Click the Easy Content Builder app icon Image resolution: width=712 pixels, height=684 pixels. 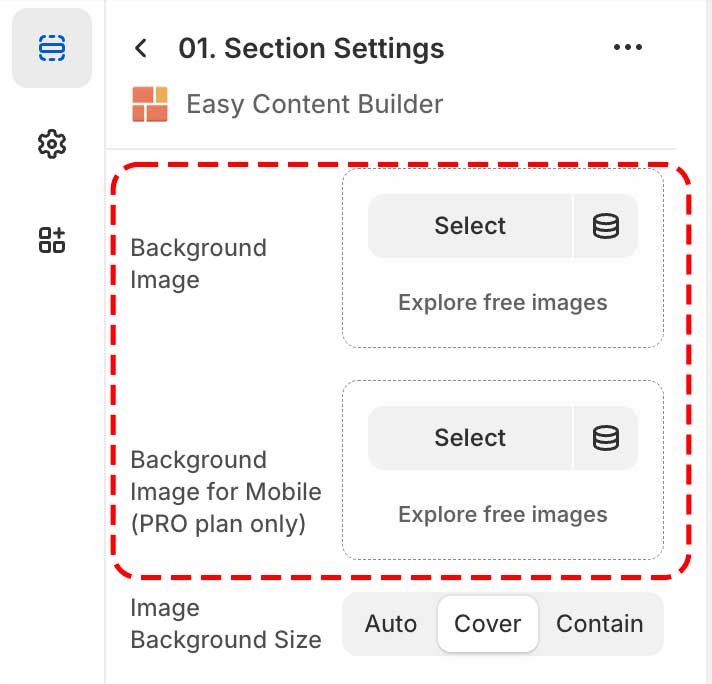click(150, 104)
